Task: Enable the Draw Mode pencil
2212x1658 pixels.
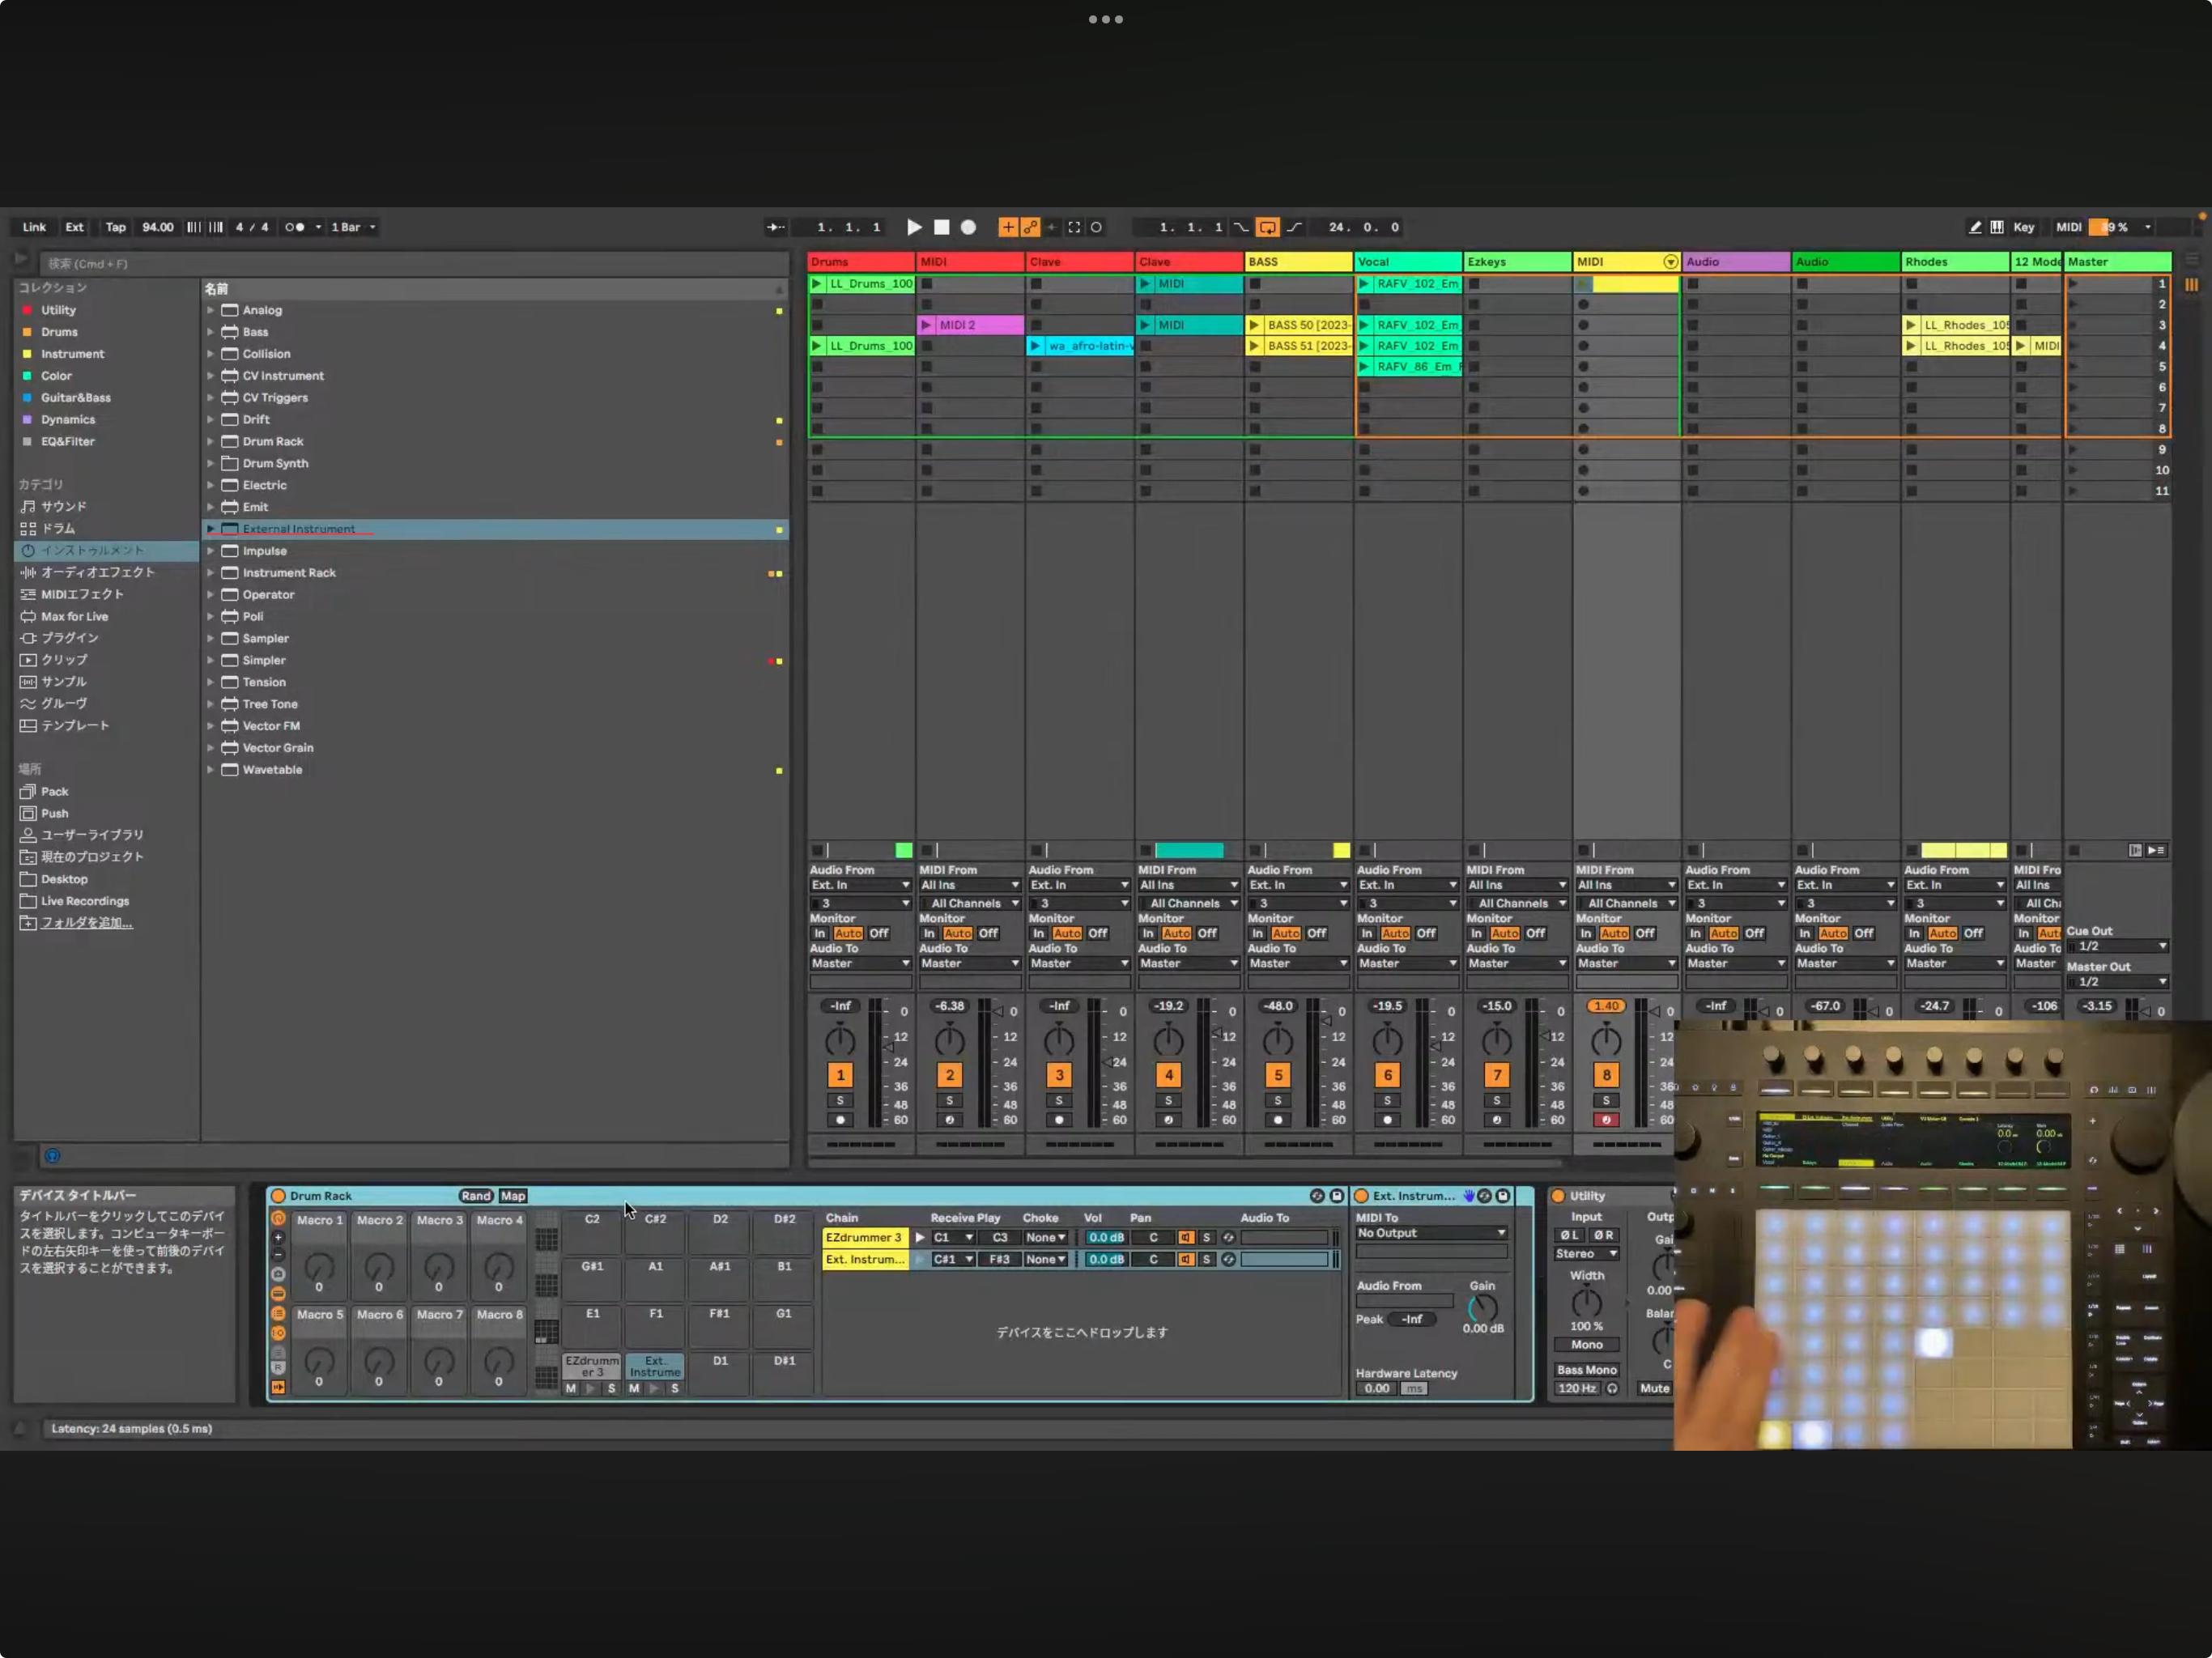Action: pos(1975,227)
